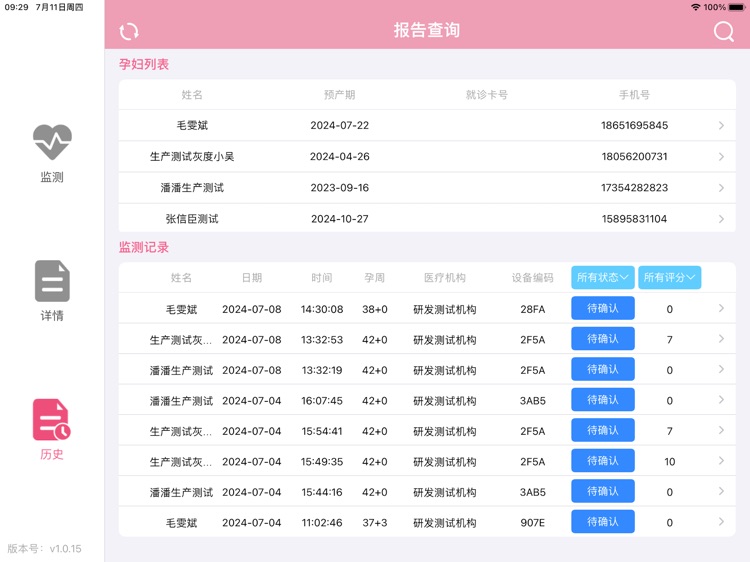Select device code 3AB5 in 16:07:45 row
750x562 pixels.
tap(532, 401)
